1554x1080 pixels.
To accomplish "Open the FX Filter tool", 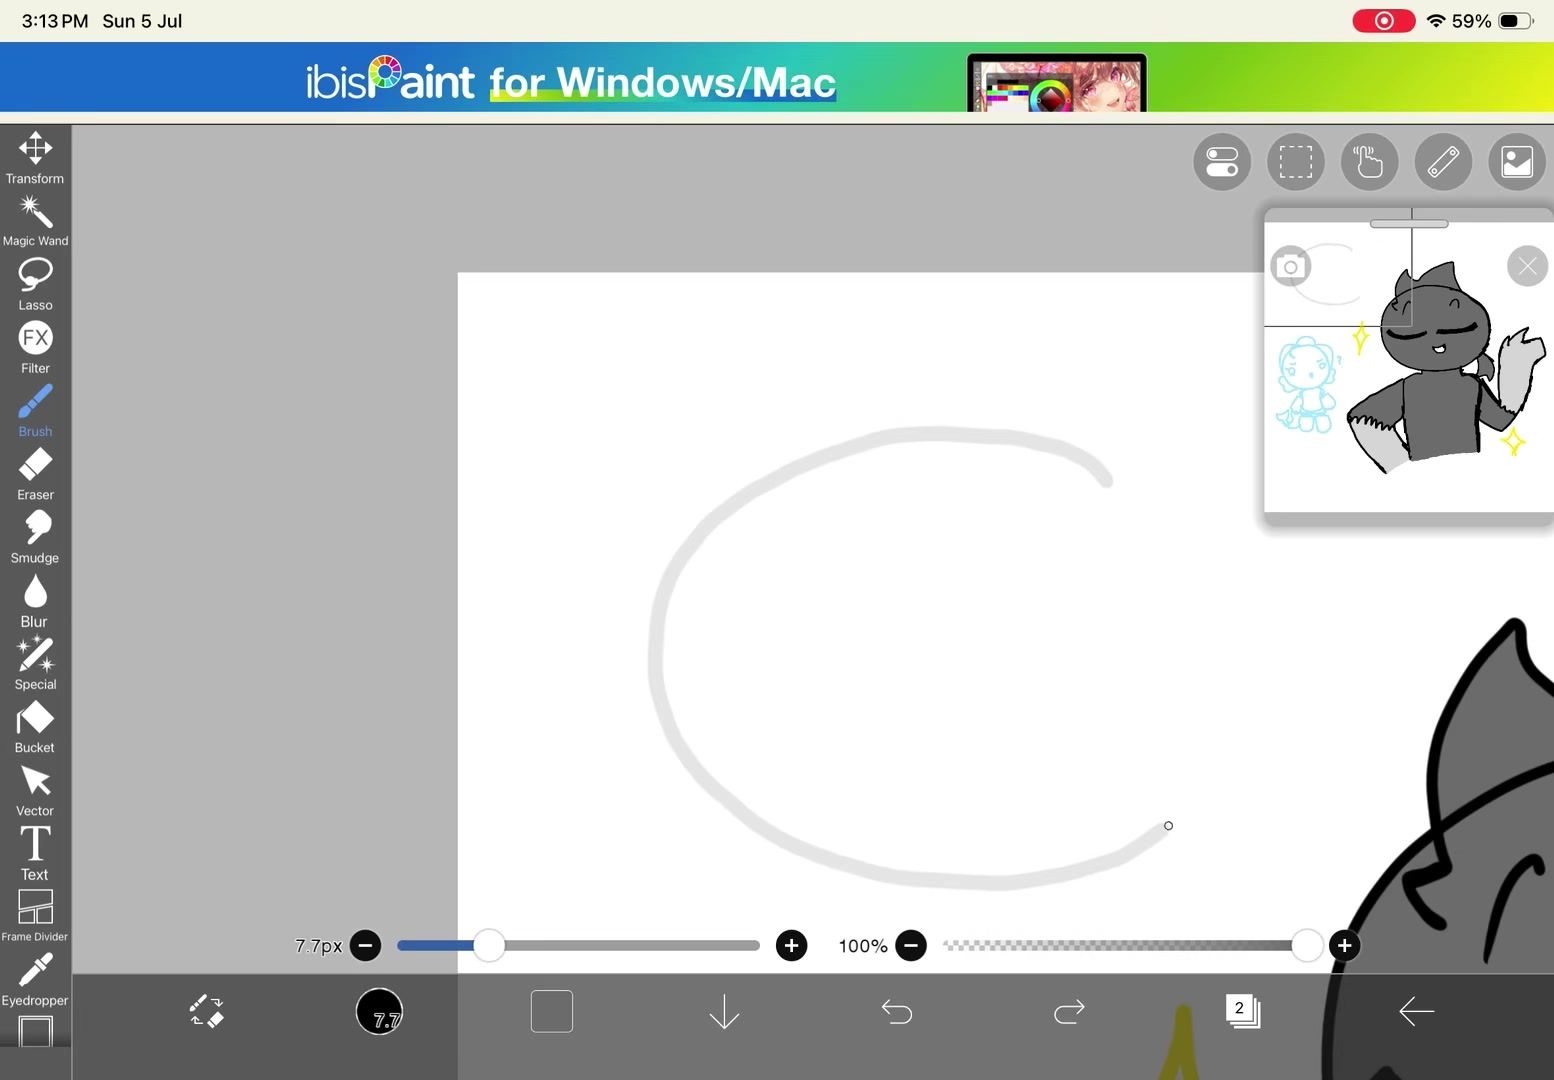I will [x=35, y=348].
